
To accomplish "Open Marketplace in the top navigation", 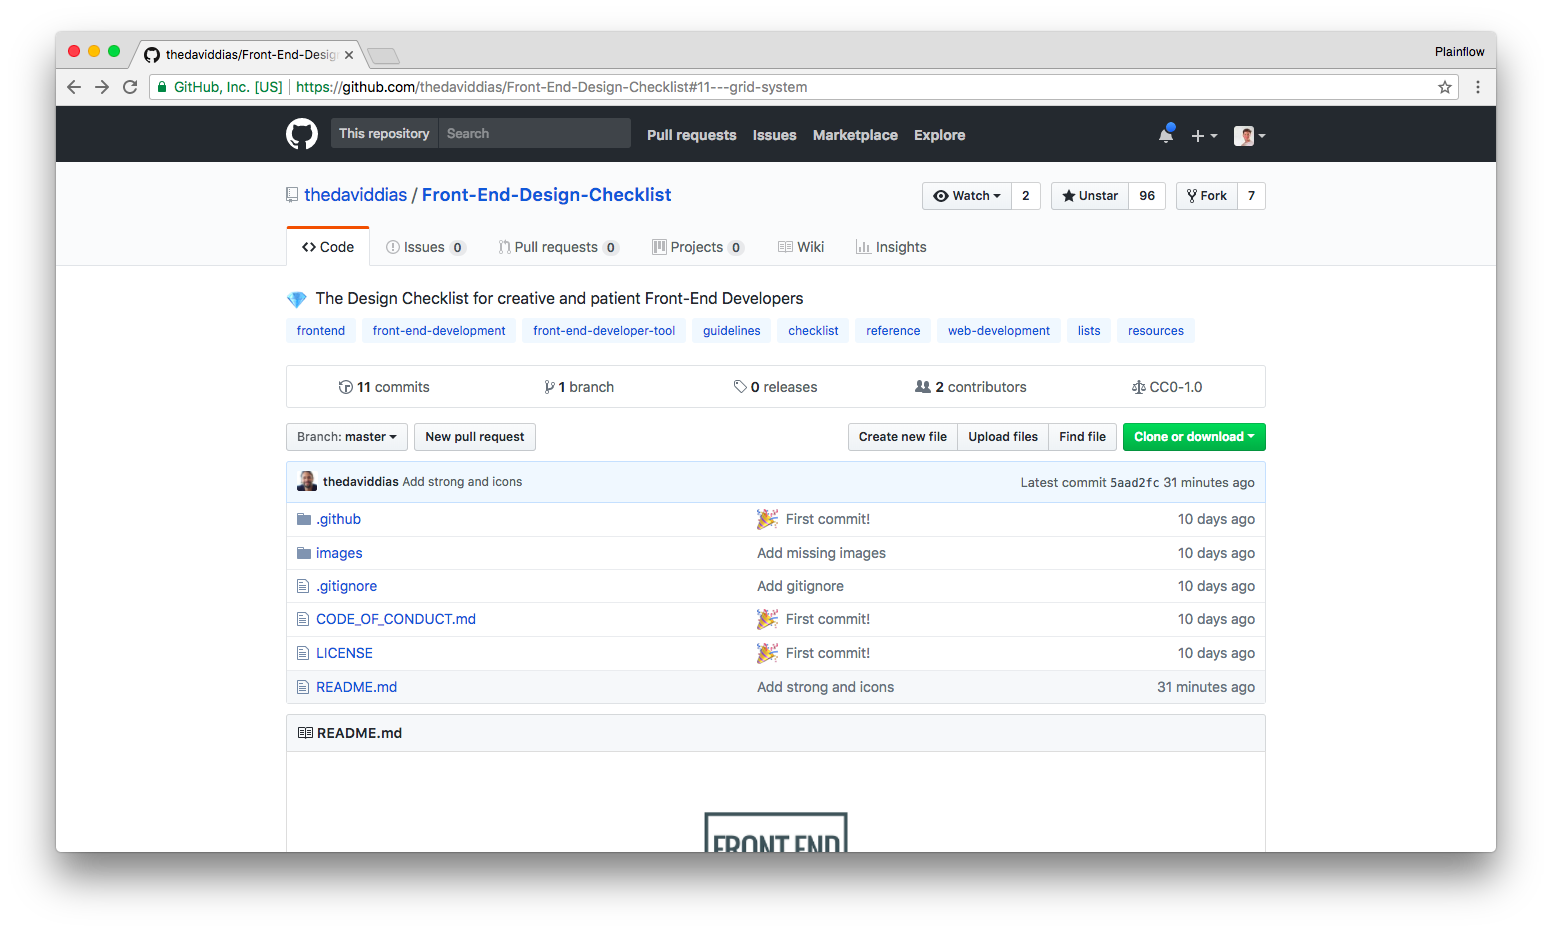I will 855,135.
